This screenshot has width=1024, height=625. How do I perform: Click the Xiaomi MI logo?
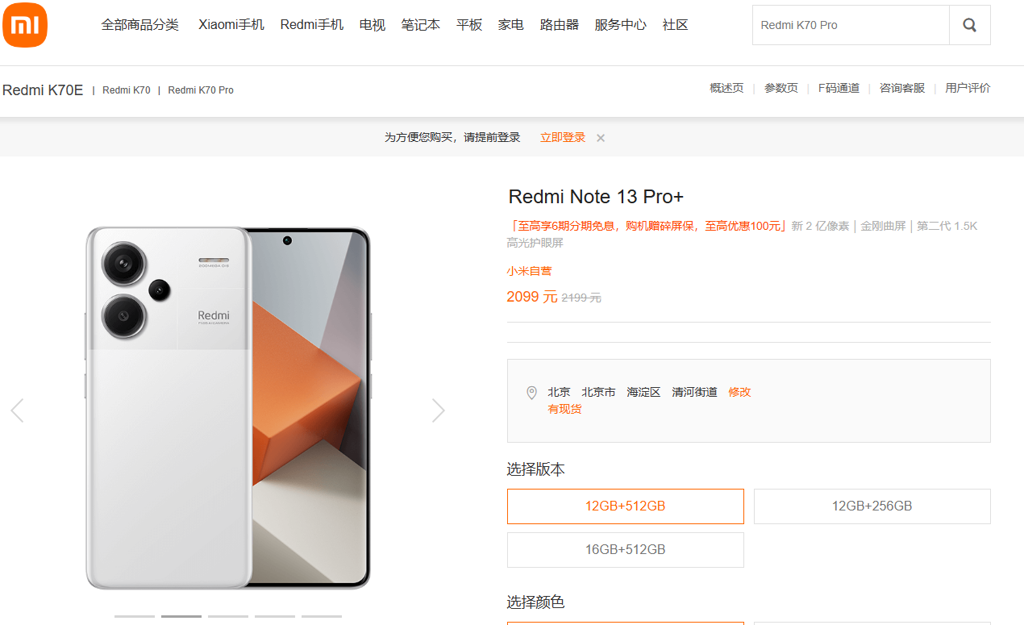pos(25,25)
